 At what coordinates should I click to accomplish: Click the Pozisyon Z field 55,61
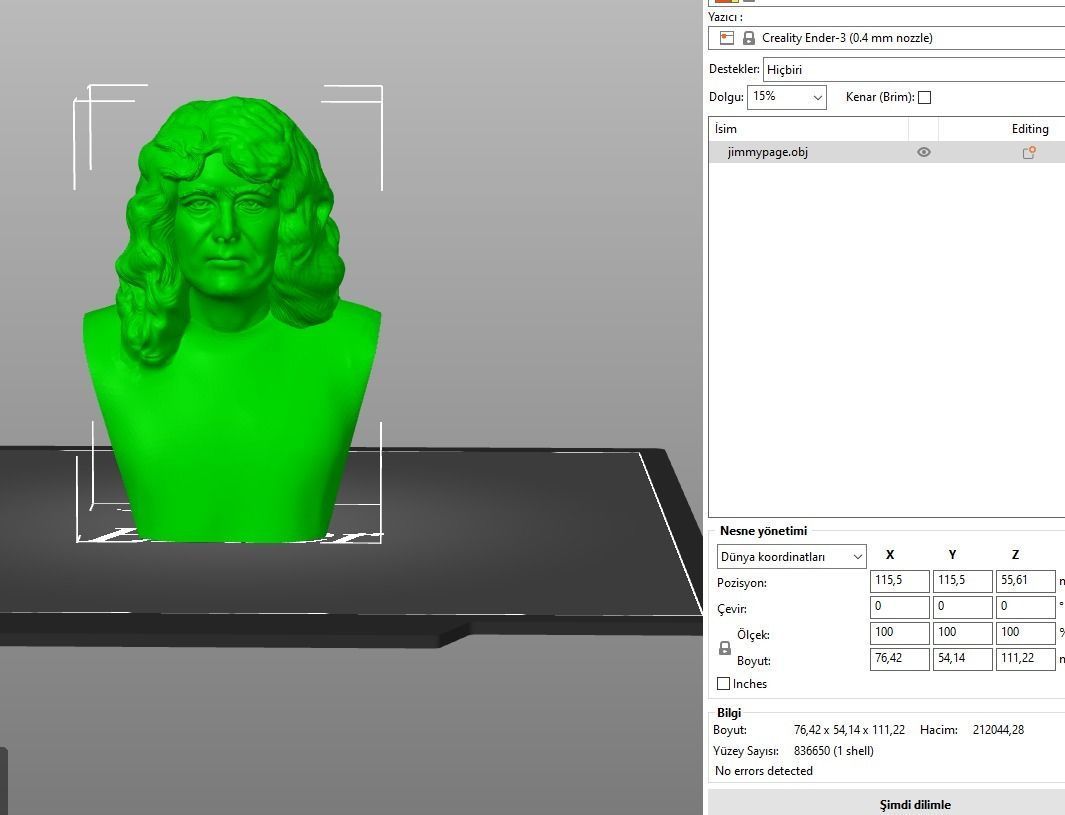(1026, 581)
